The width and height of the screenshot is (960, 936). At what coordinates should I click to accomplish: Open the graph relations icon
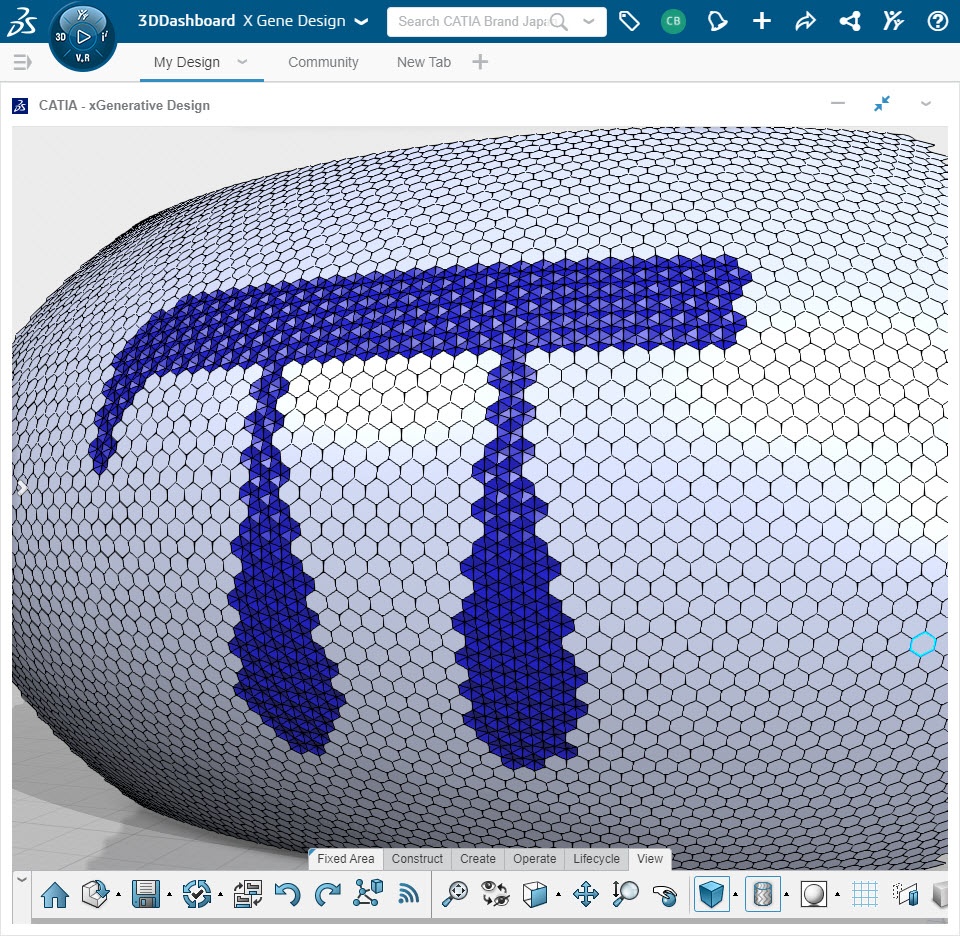[x=368, y=894]
